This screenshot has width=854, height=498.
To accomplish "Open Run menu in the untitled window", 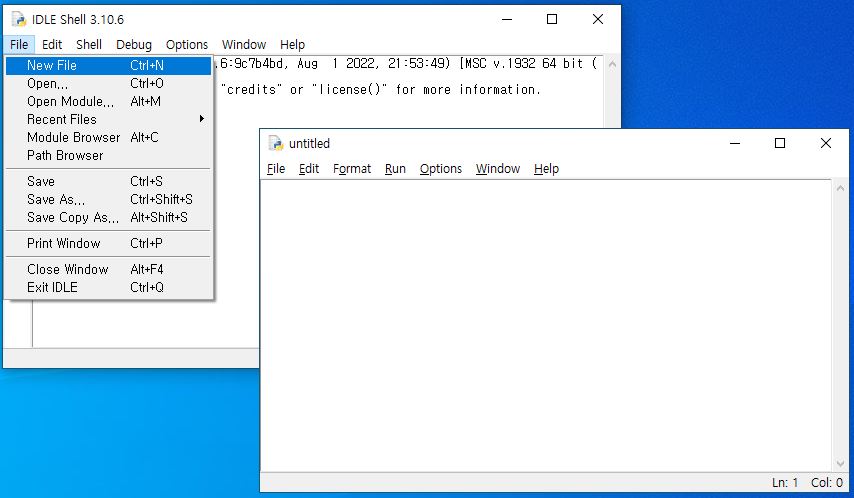I will click(395, 169).
